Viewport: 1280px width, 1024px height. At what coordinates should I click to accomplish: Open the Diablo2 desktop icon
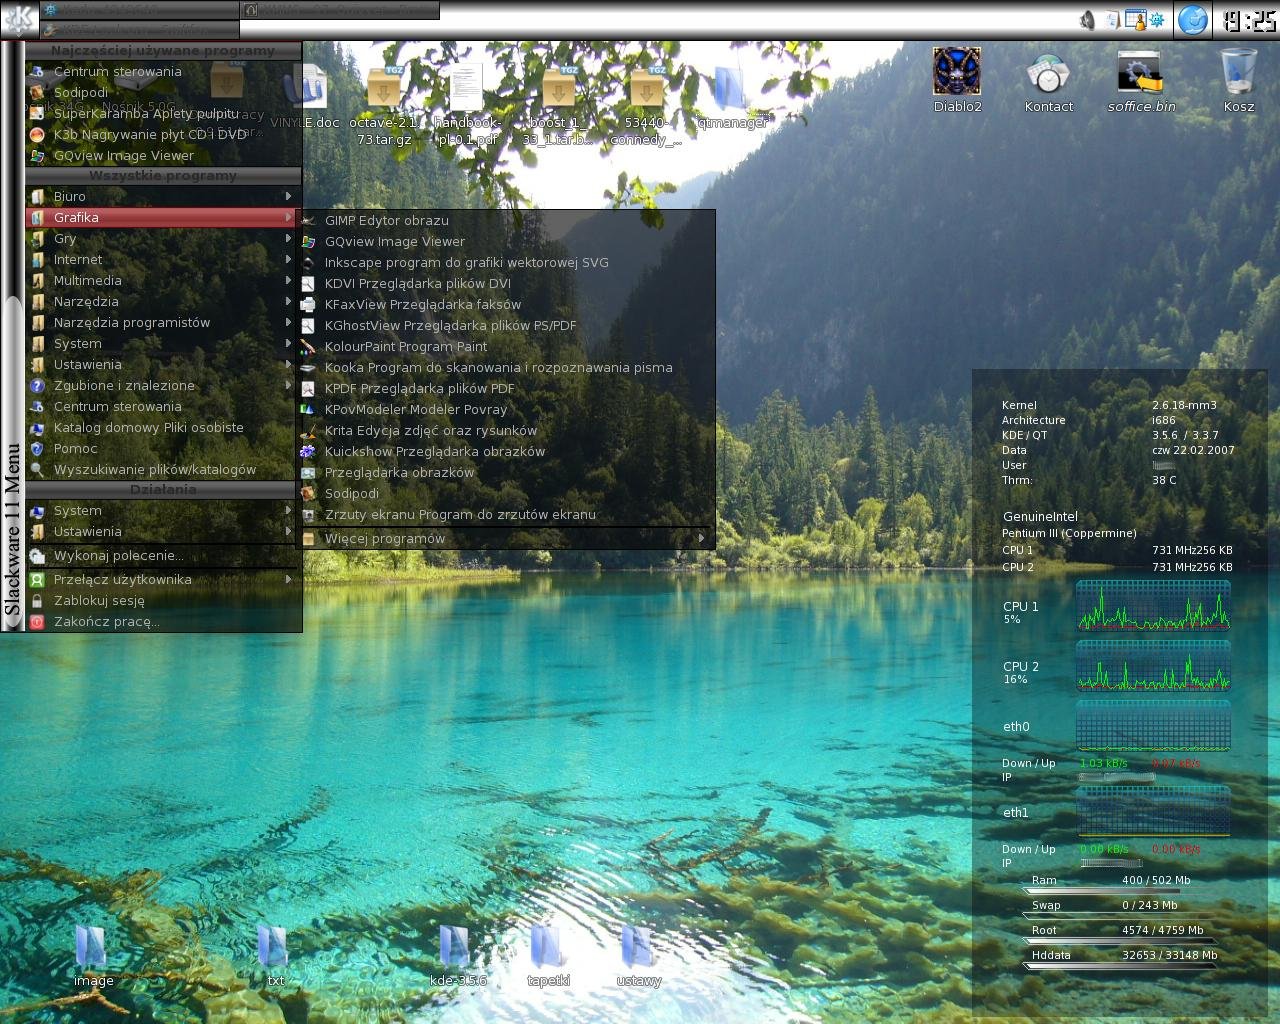957,80
